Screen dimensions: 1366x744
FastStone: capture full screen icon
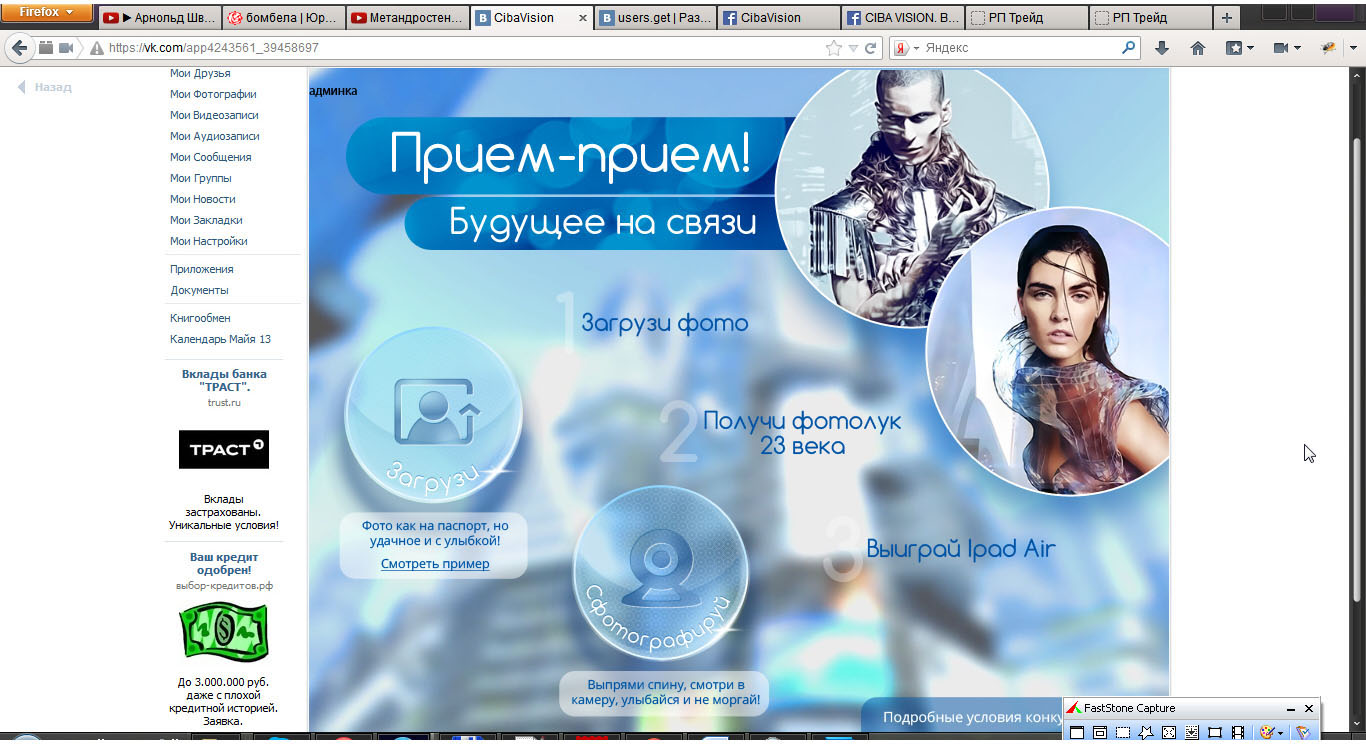[1169, 733]
